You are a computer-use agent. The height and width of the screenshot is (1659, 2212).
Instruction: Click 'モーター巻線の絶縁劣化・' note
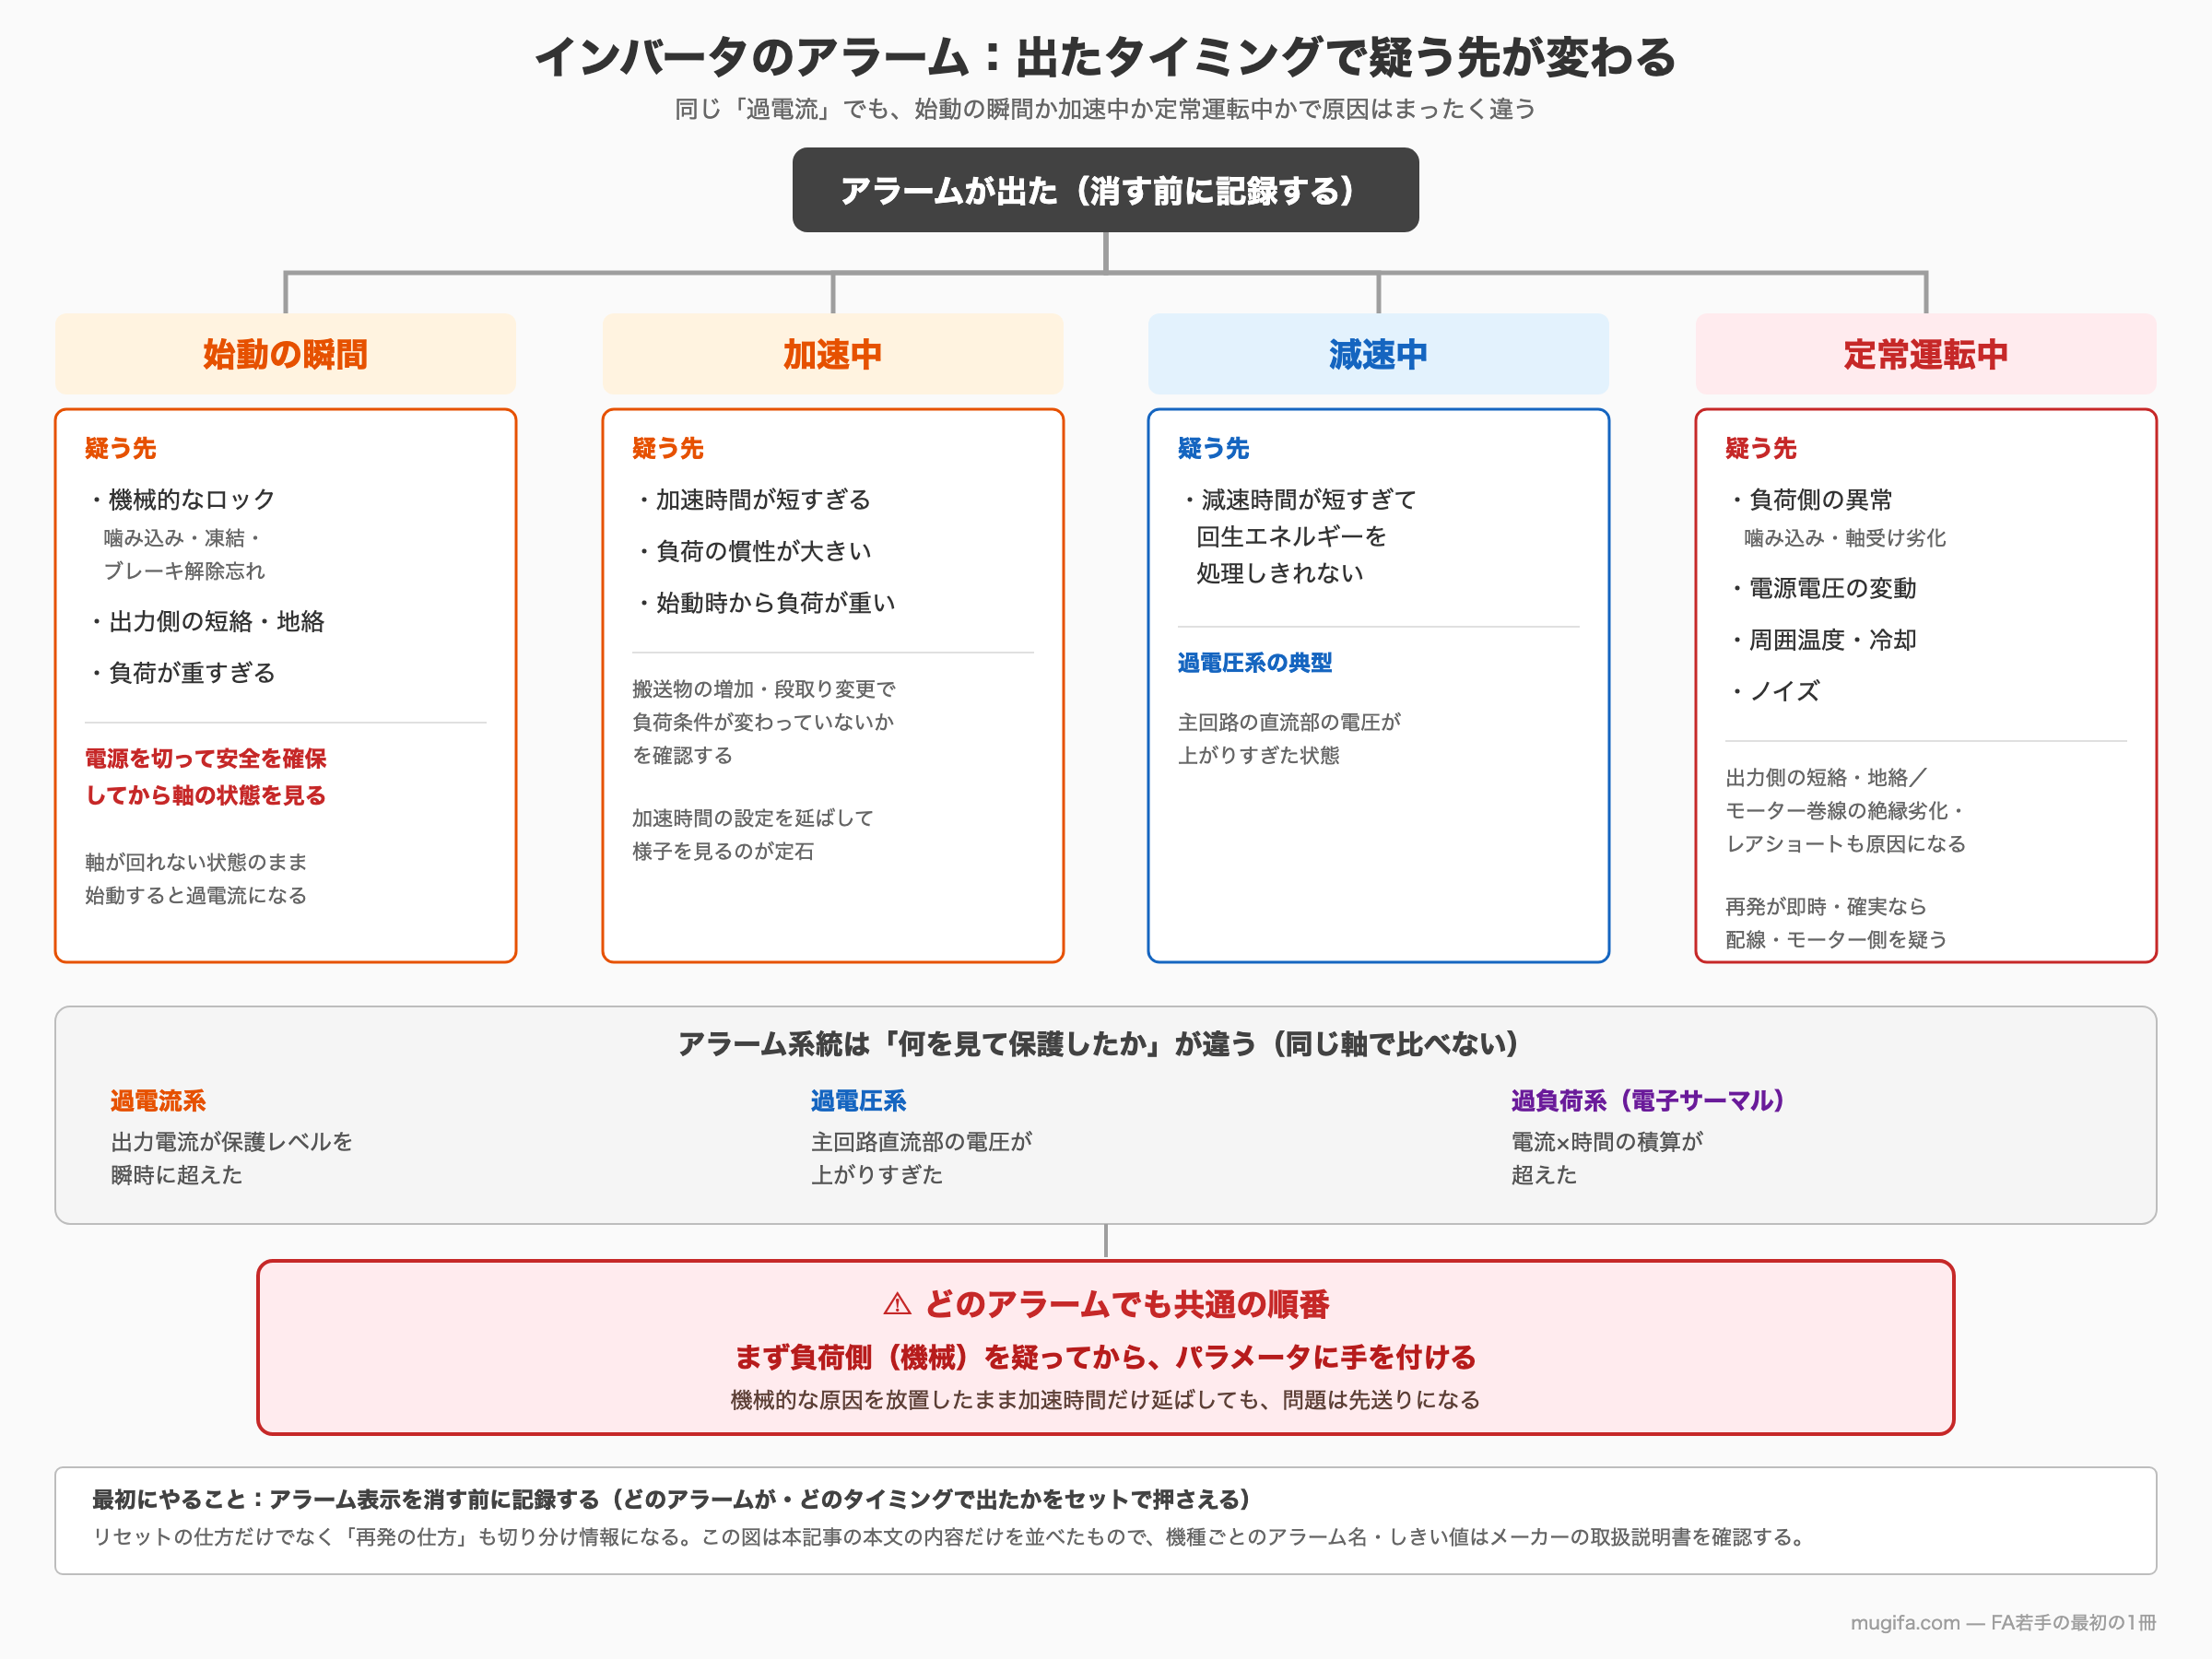tap(1845, 811)
